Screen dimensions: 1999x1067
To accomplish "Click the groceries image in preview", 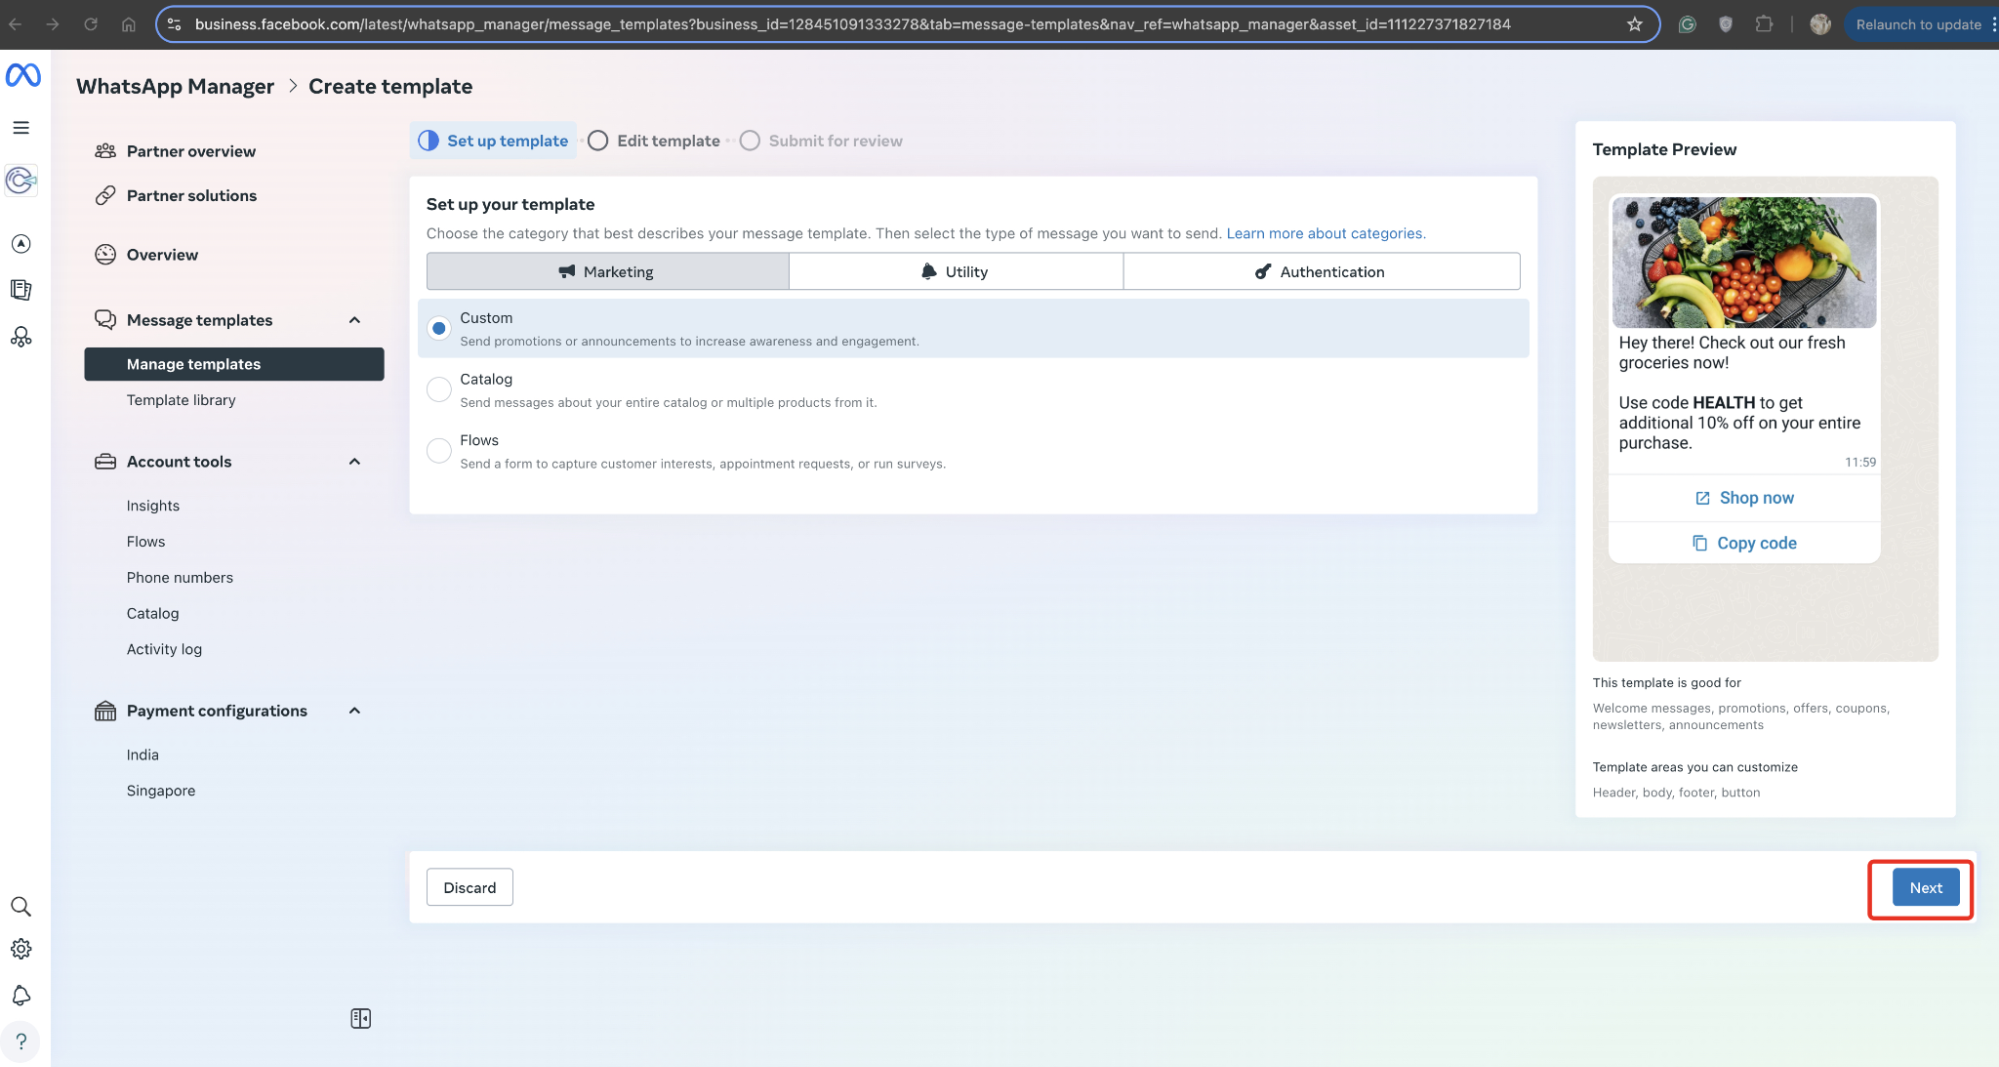I will pyautogui.click(x=1744, y=262).
